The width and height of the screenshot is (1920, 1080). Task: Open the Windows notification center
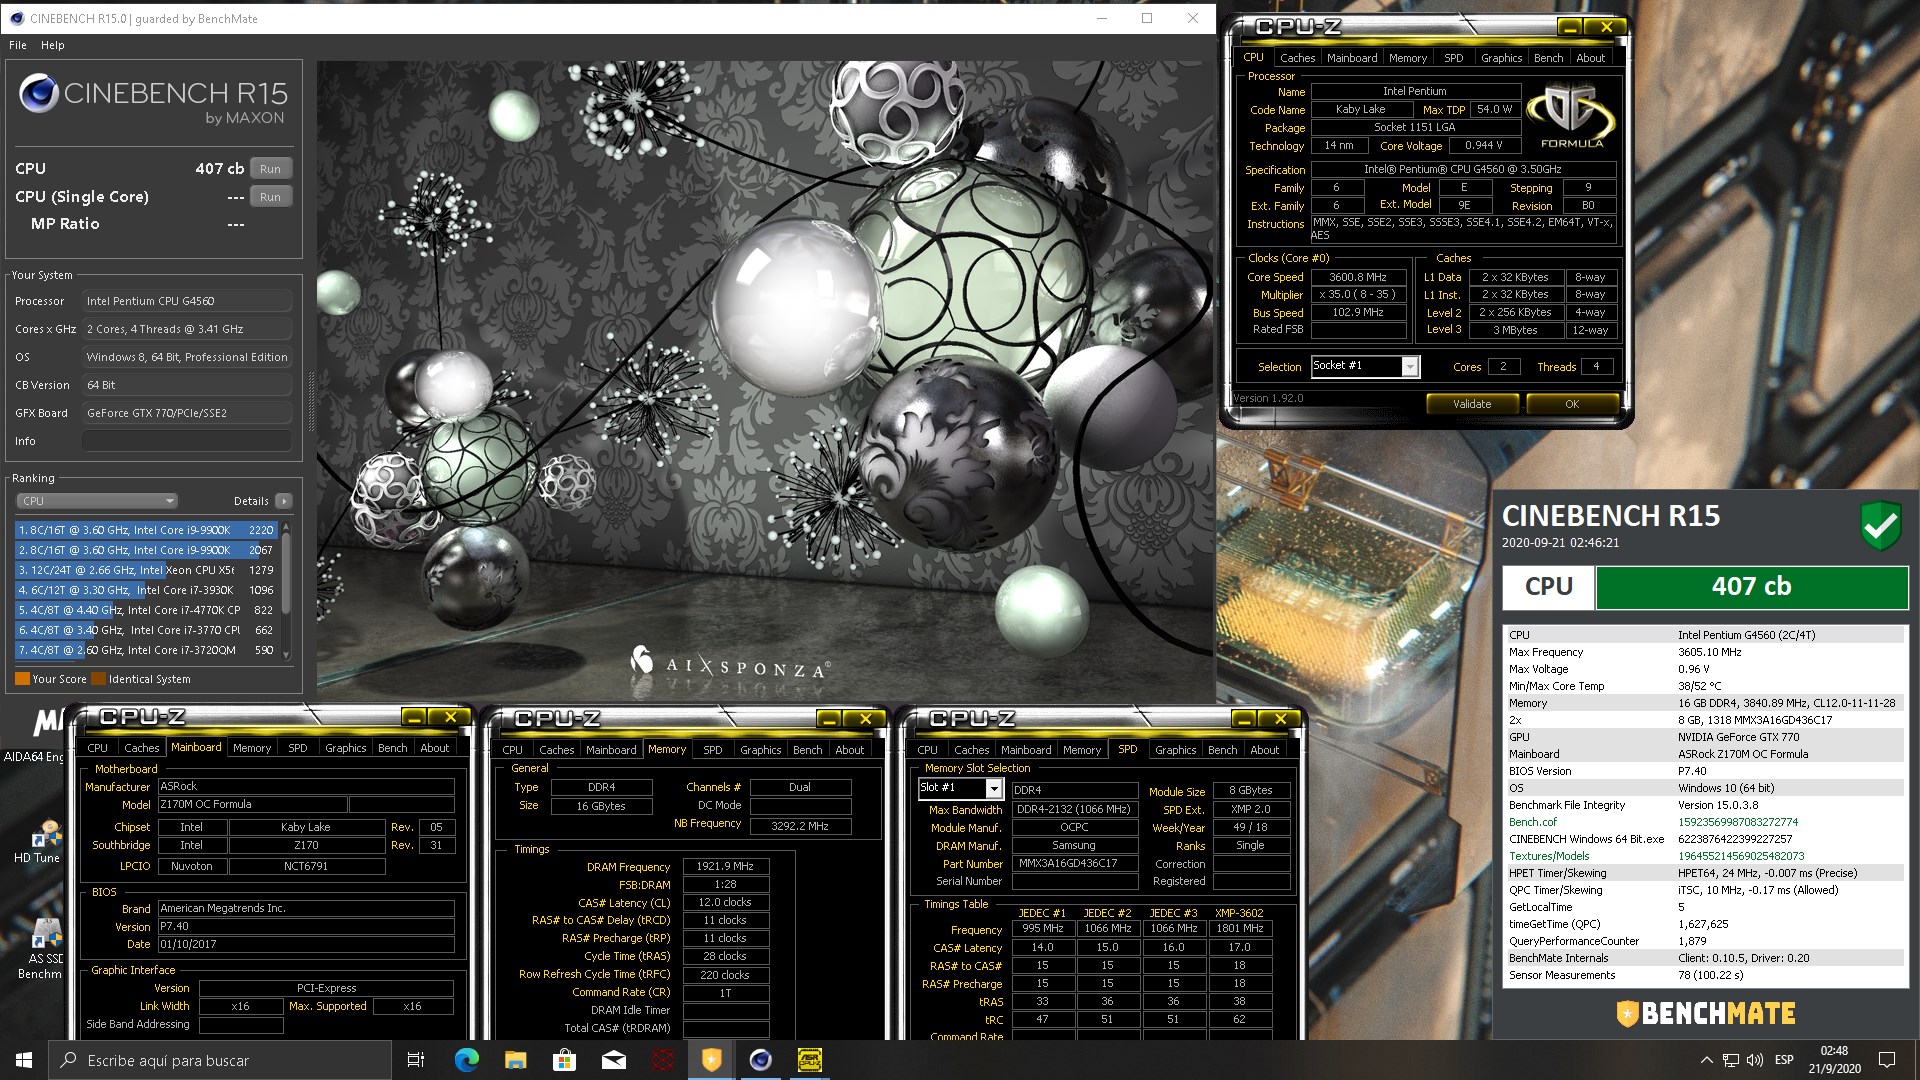pos(1887,1060)
